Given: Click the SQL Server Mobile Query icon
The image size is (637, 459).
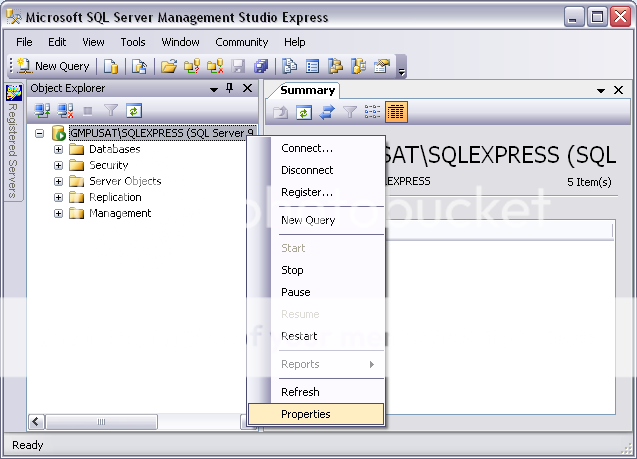Looking at the screenshot, I should (139, 66).
